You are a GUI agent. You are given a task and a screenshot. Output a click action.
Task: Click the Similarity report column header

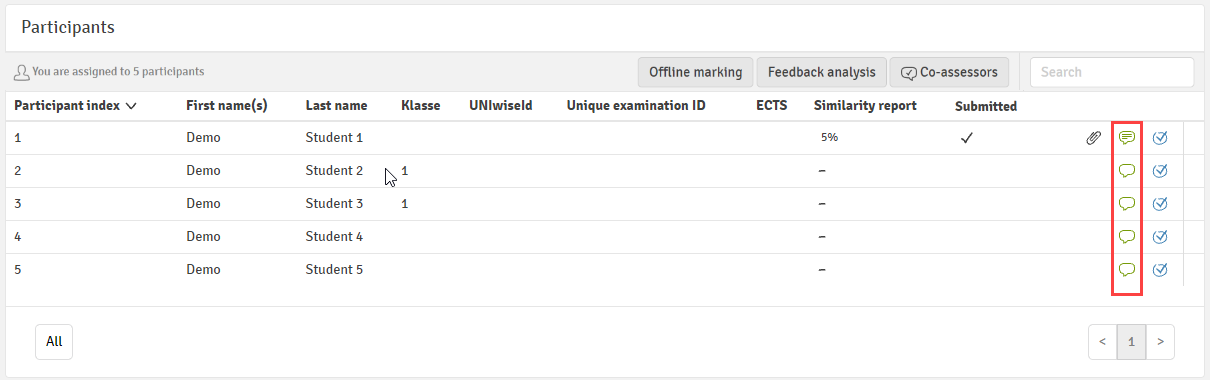pos(865,106)
